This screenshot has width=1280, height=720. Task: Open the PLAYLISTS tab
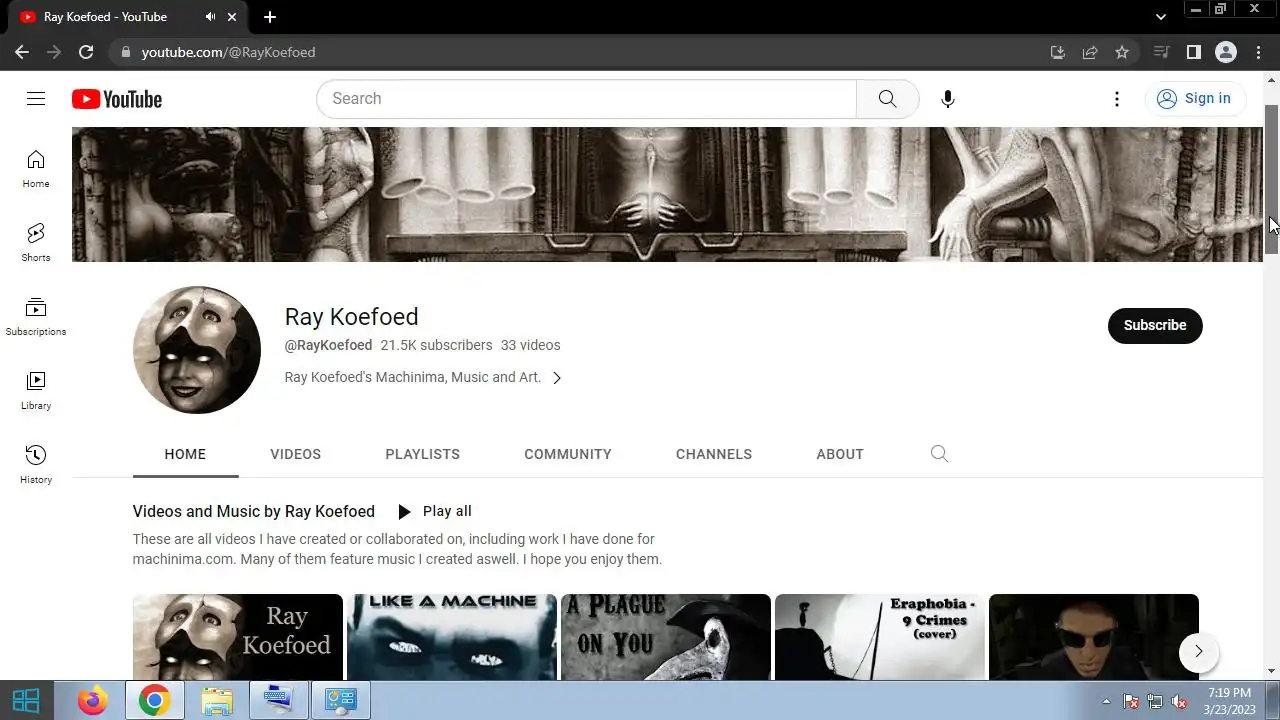point(423,454)
